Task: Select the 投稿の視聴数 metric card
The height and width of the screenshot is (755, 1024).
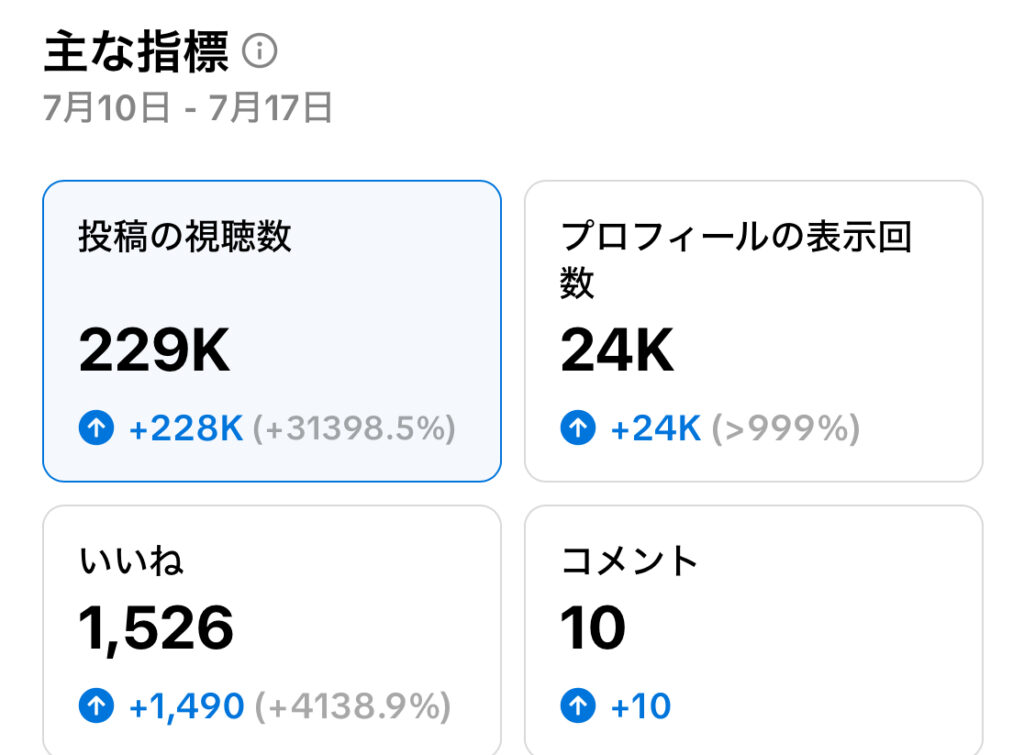Action: pos(272,331)
